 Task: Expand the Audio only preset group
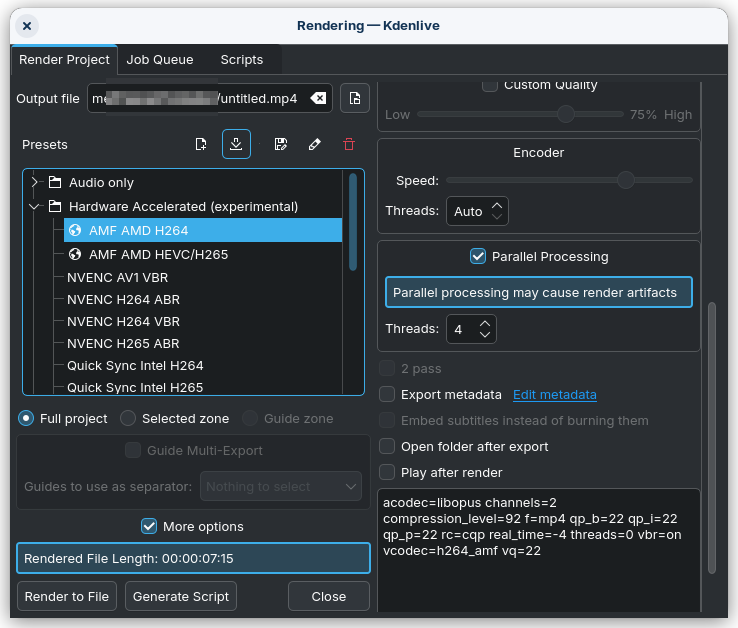click(34, 182)
